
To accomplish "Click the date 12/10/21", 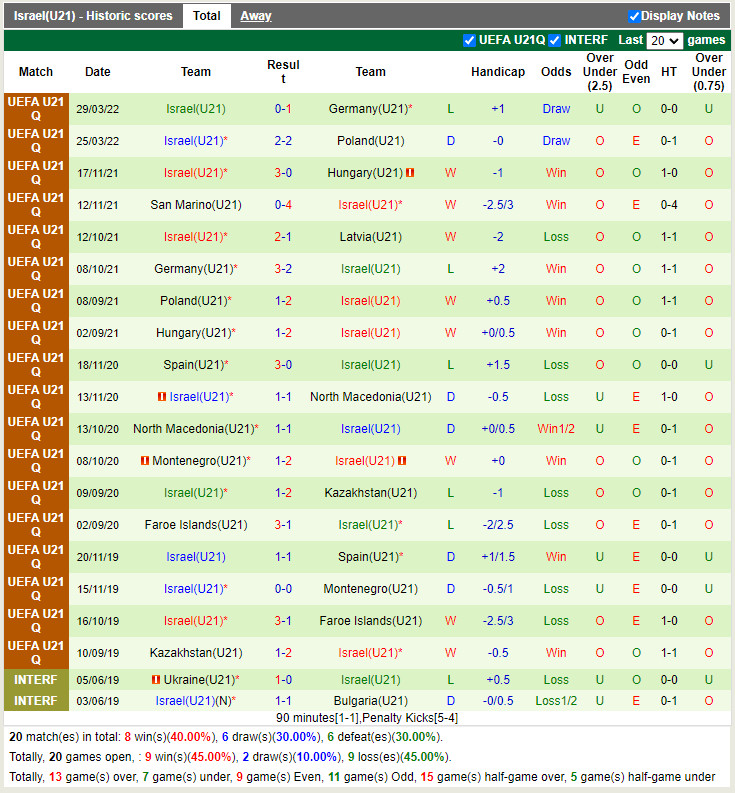I will coord(98,237).
